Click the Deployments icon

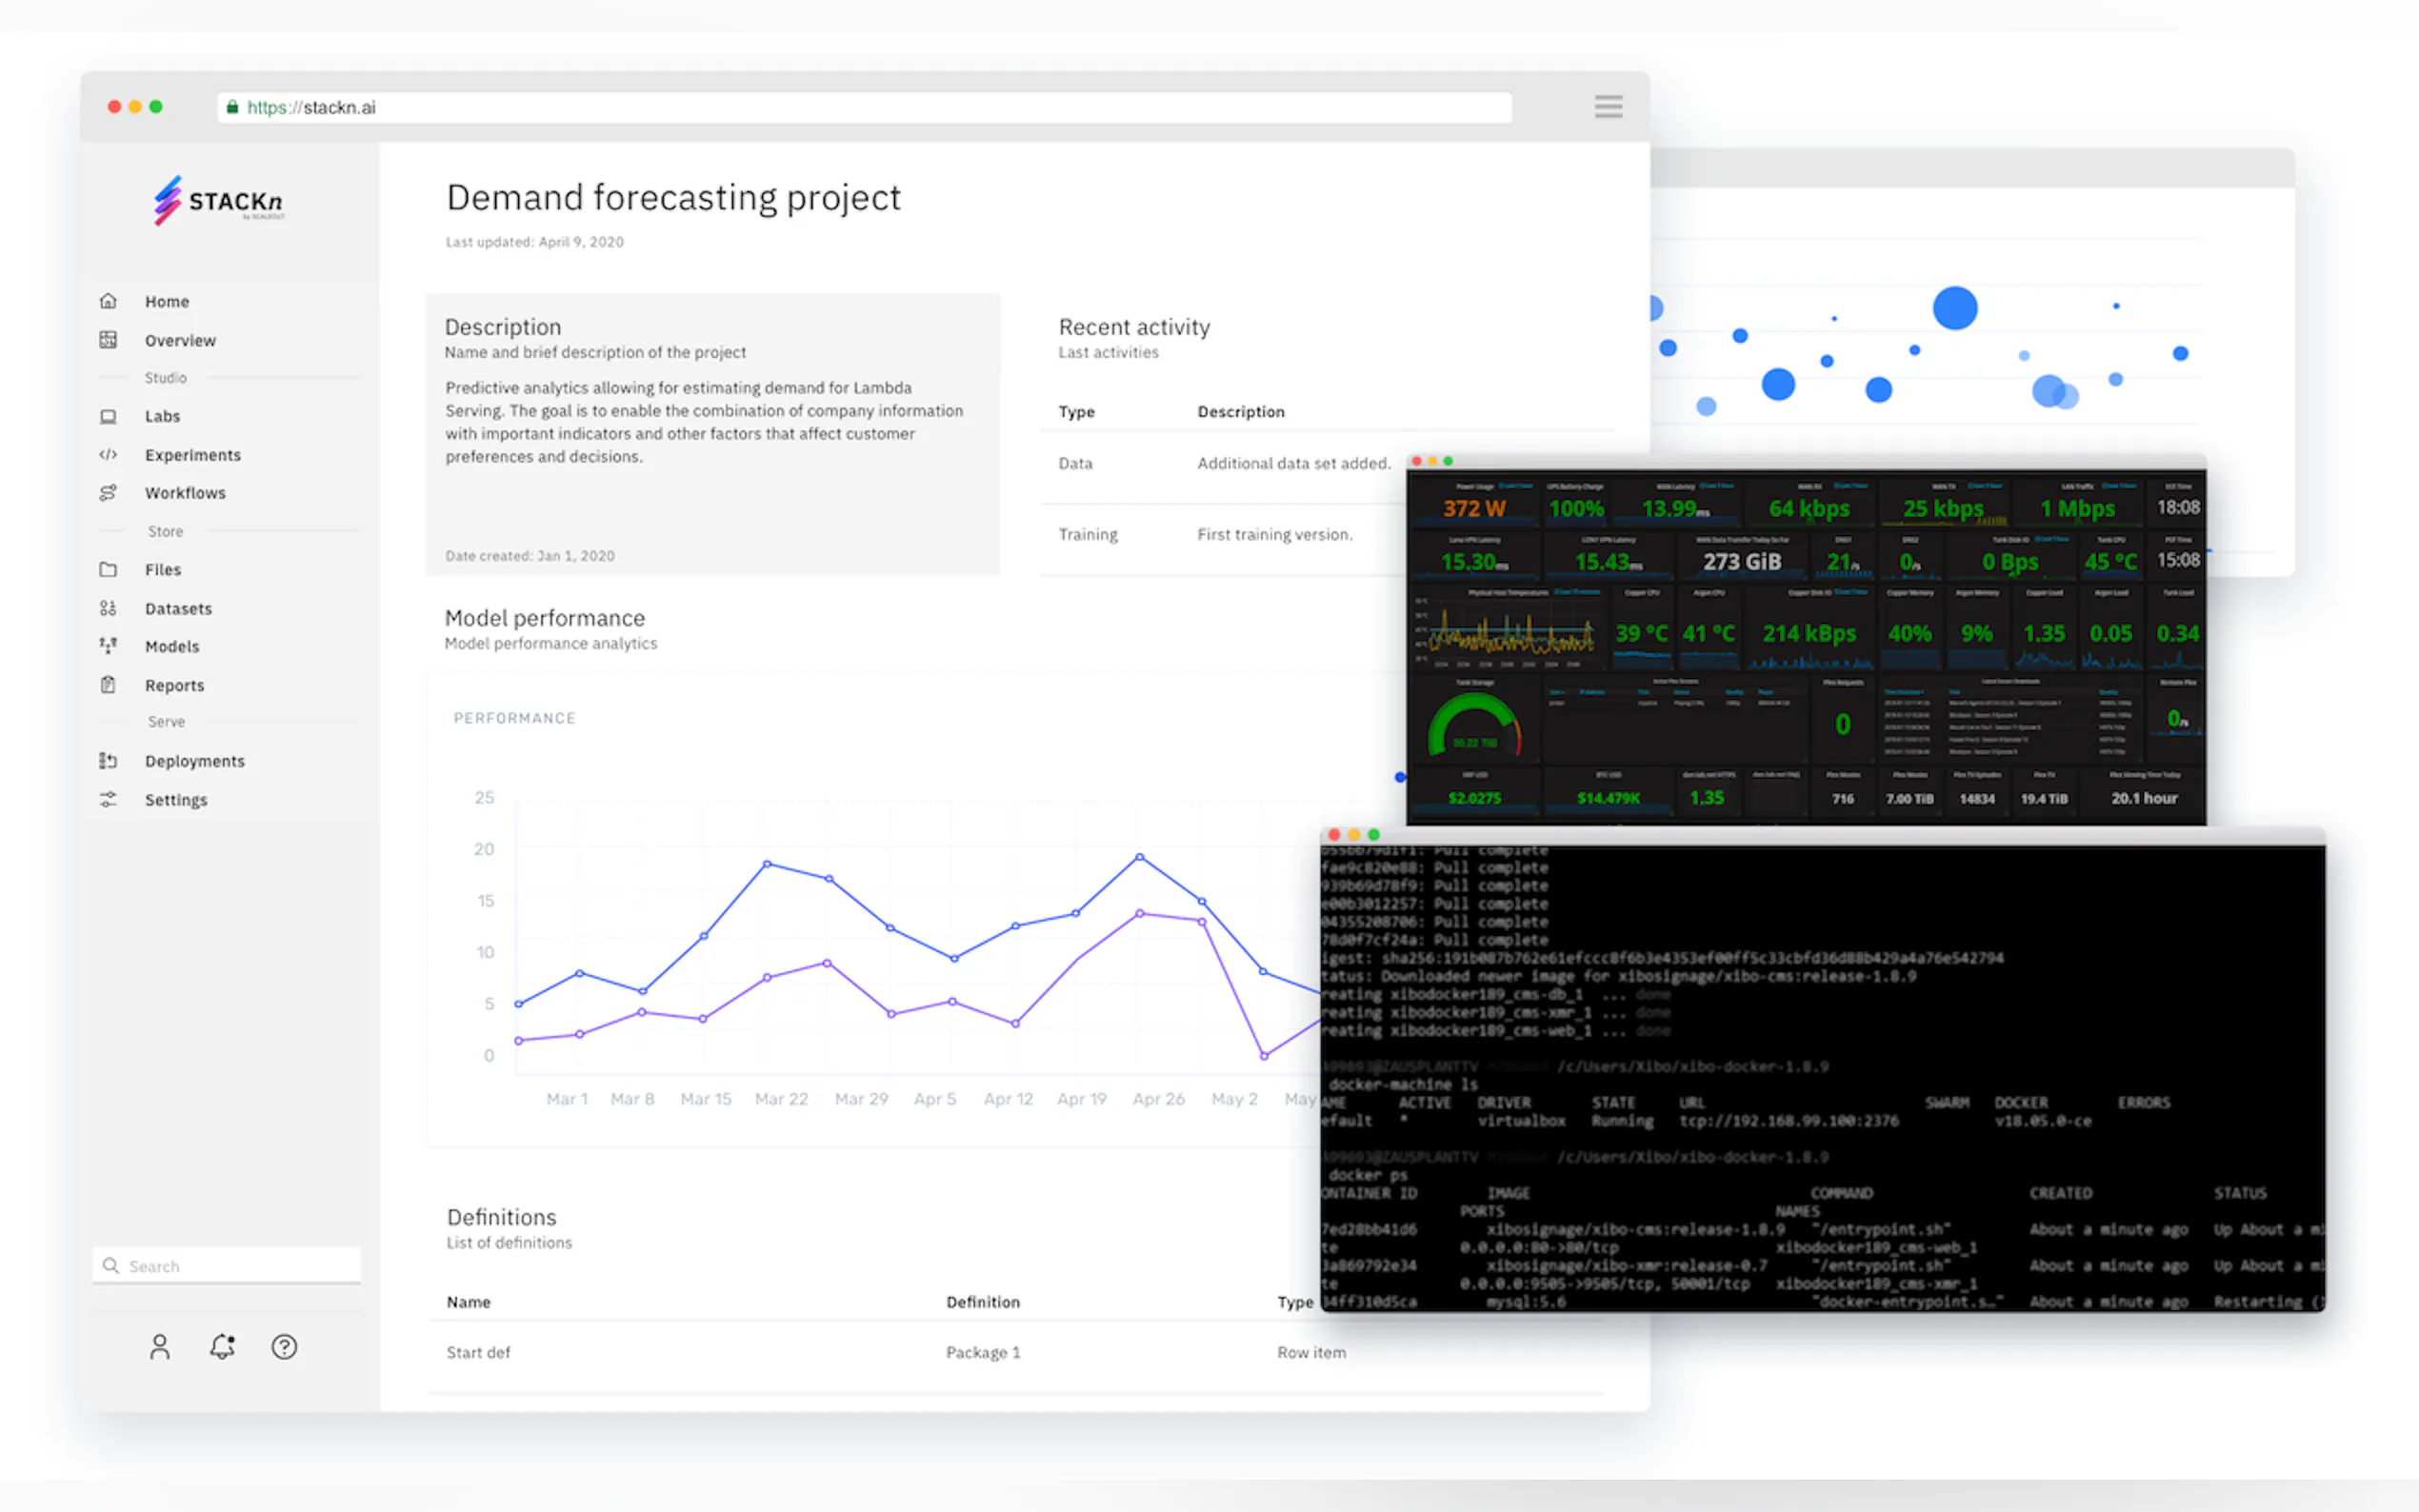click(108, 761)
